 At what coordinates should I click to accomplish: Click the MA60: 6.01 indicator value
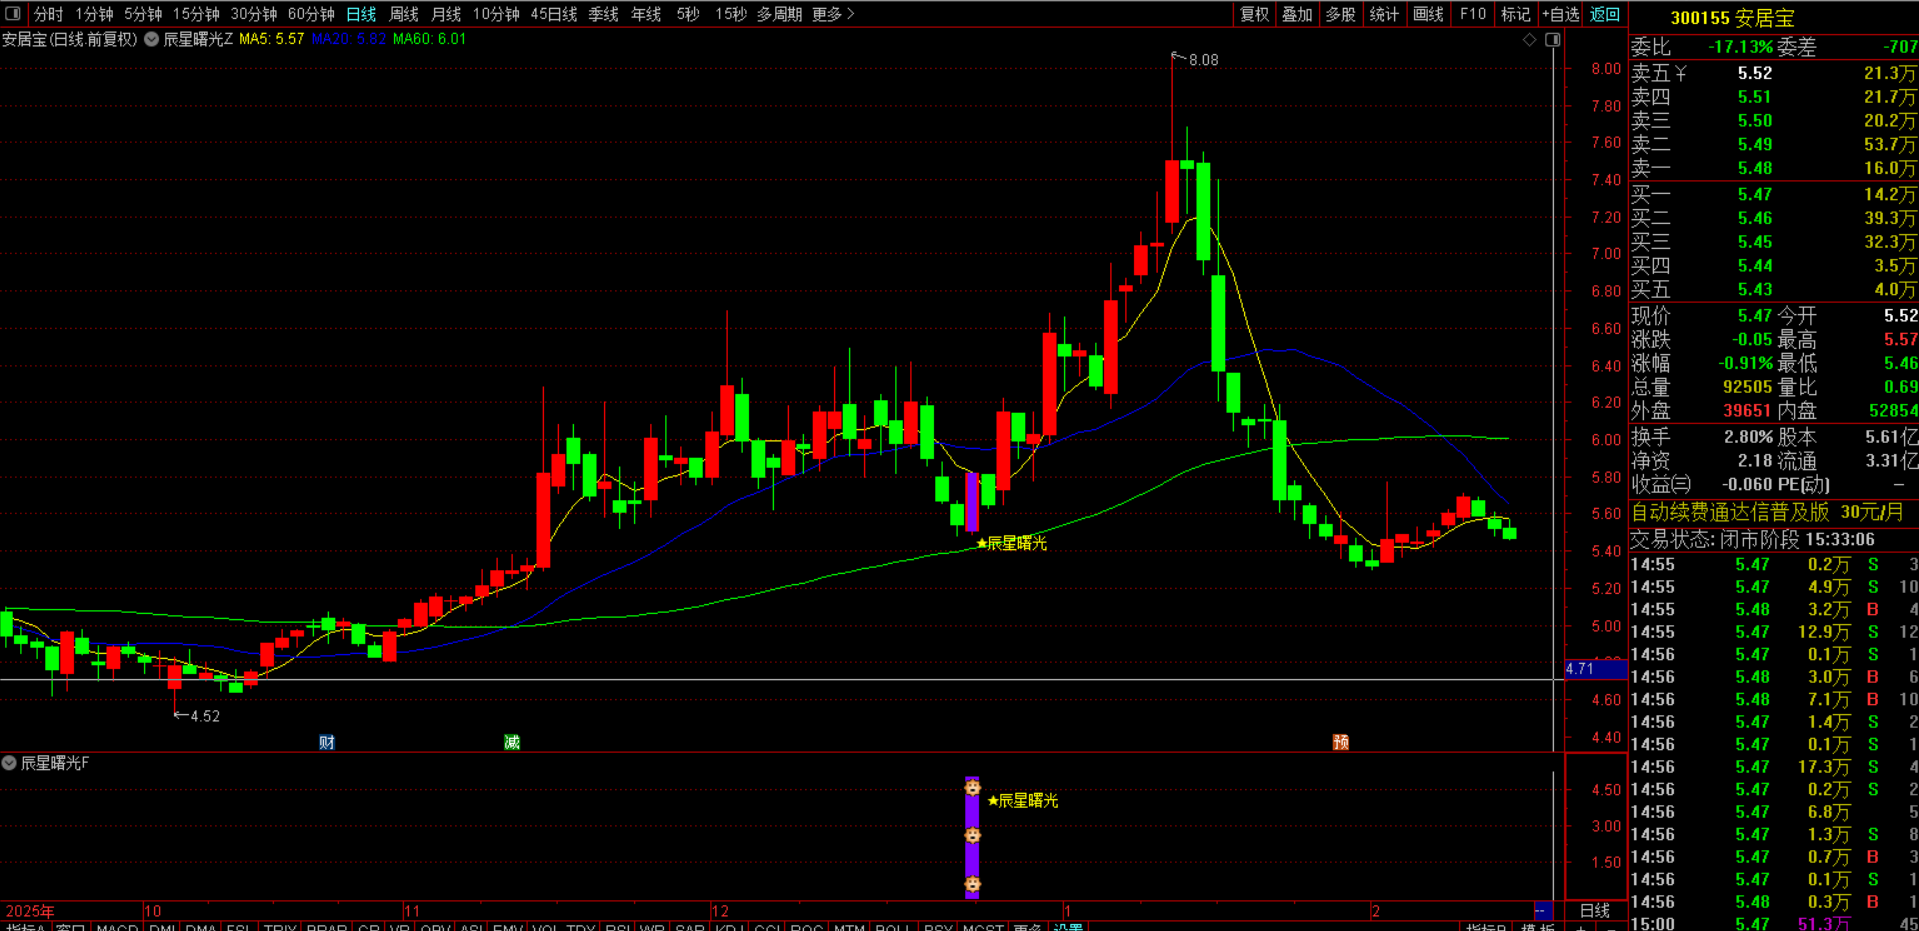click(x=430, y=39)
